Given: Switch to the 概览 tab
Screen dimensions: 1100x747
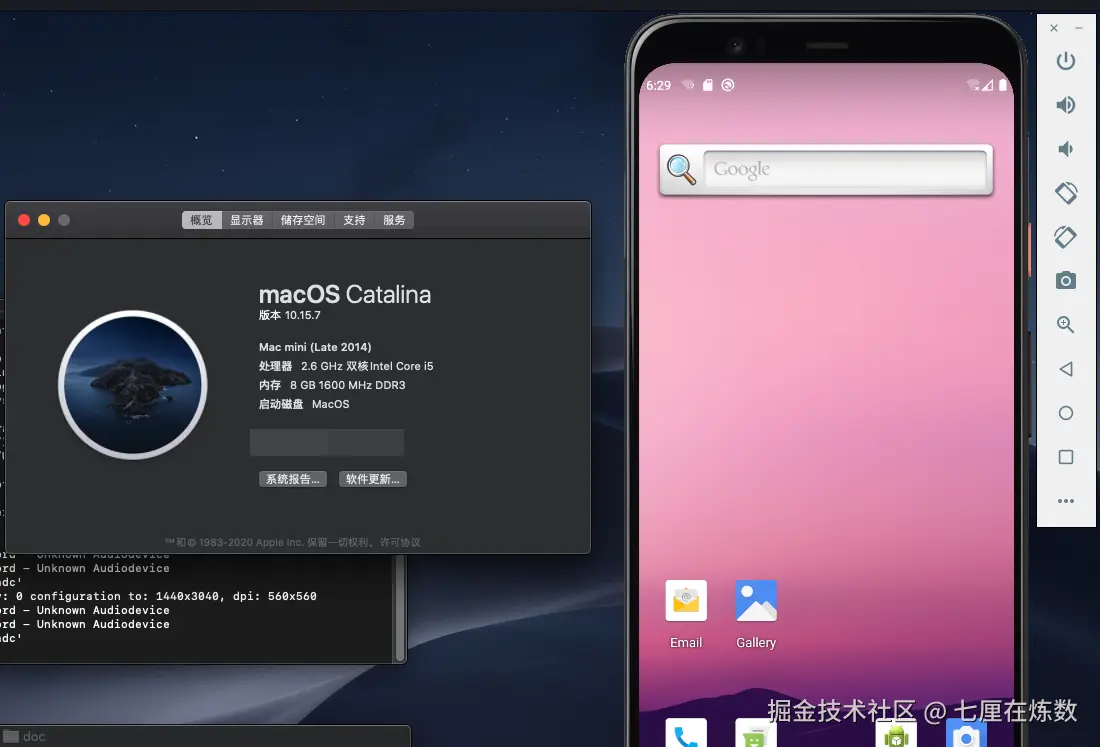Looking at the screenshot, I should (x=201, y=220).
